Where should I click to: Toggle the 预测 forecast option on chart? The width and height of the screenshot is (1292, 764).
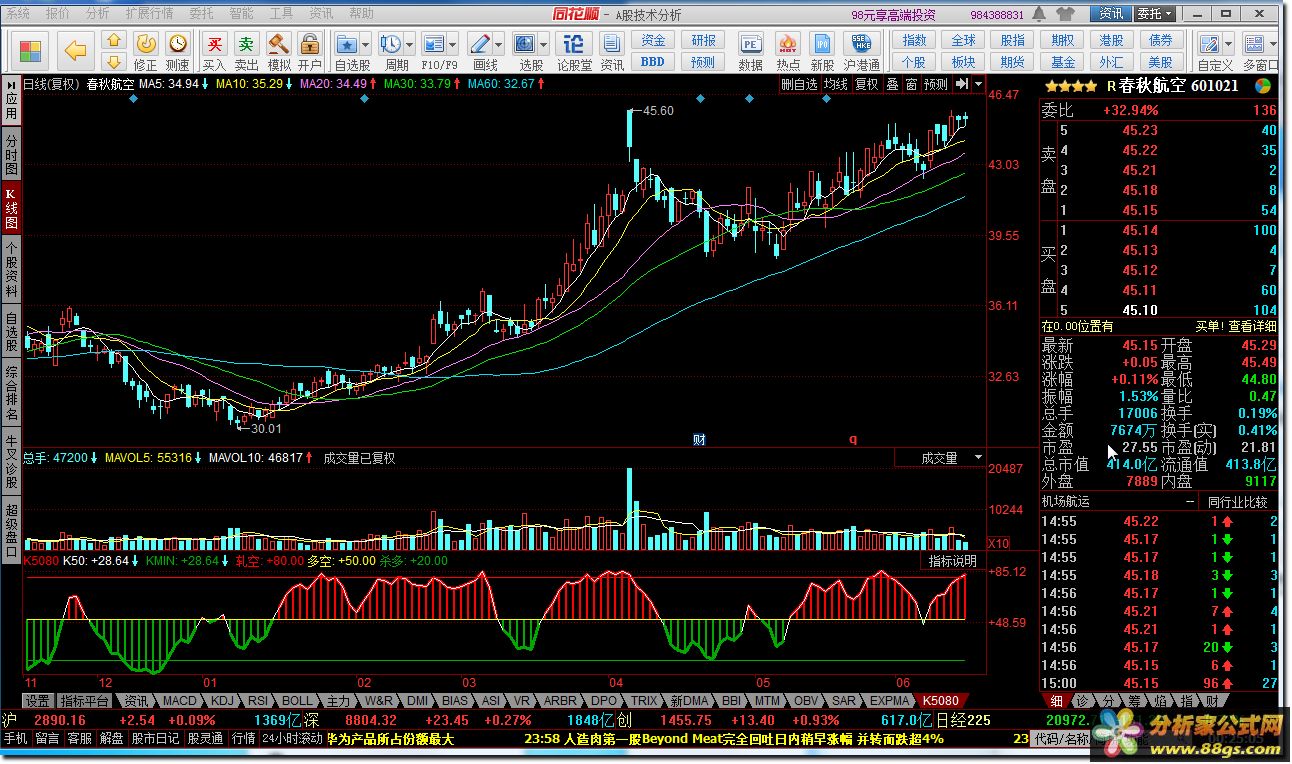click(x=936, y=85)
